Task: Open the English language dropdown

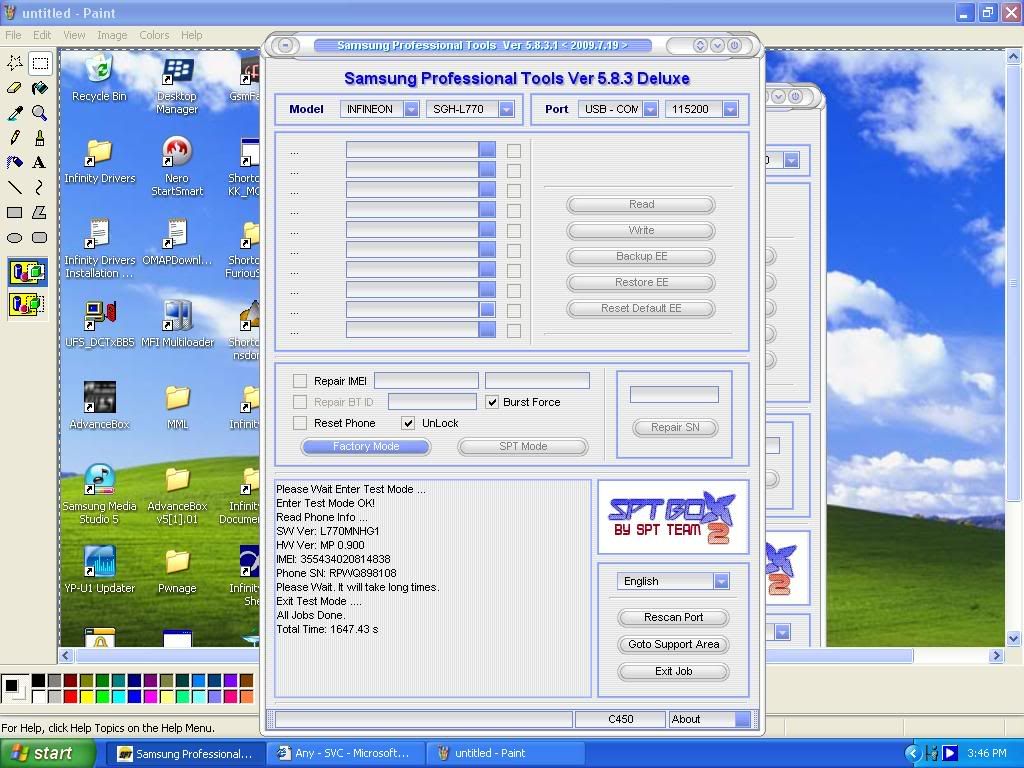Action: (x=721, y=581)
